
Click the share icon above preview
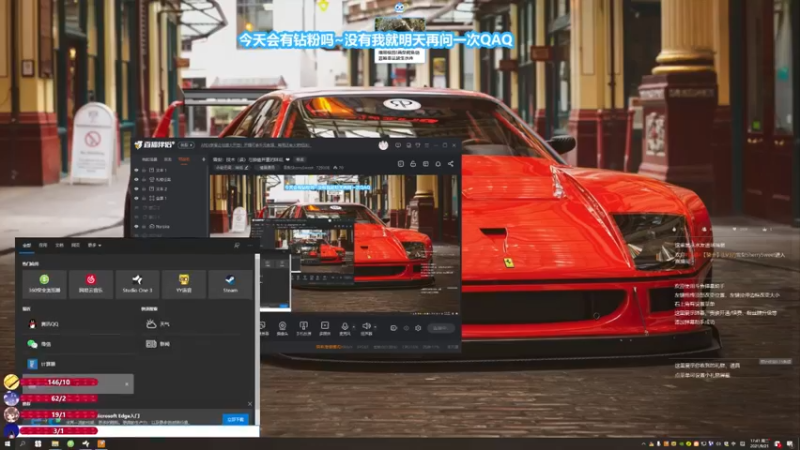[x=451, y=164]
